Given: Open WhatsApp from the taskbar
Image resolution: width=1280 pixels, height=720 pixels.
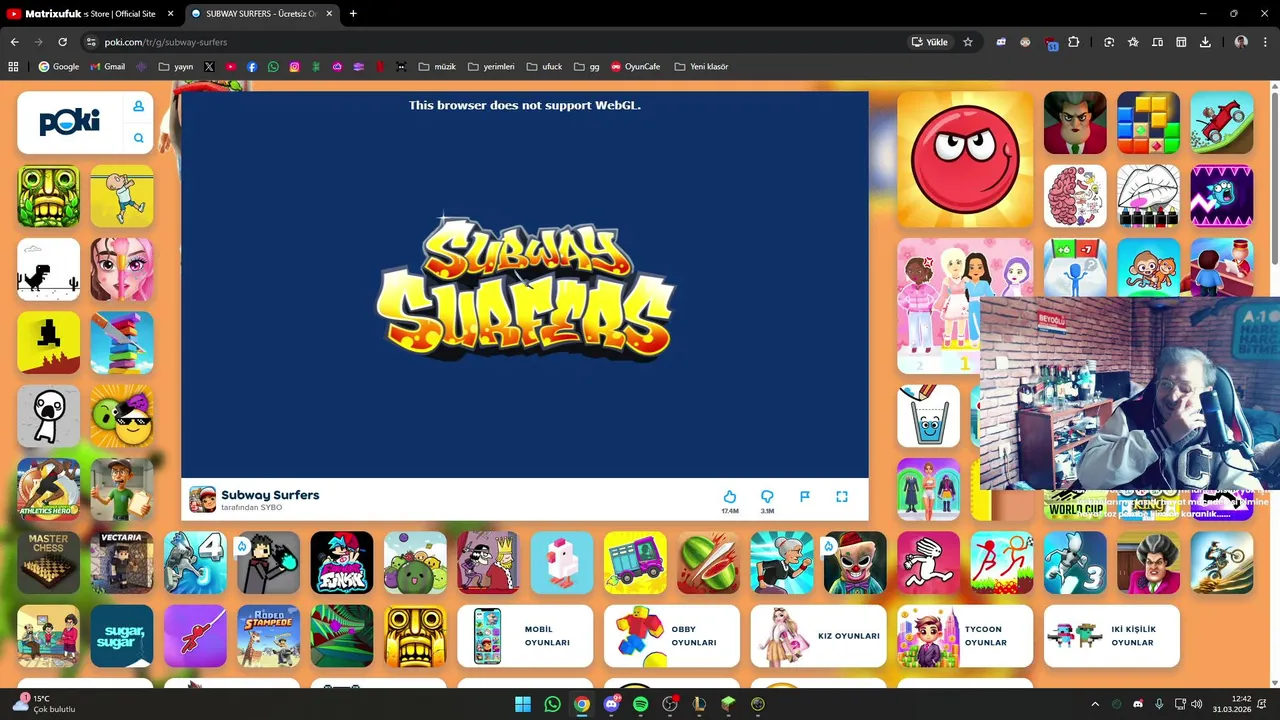Looking at the screenshot, I should click(553, 704).
